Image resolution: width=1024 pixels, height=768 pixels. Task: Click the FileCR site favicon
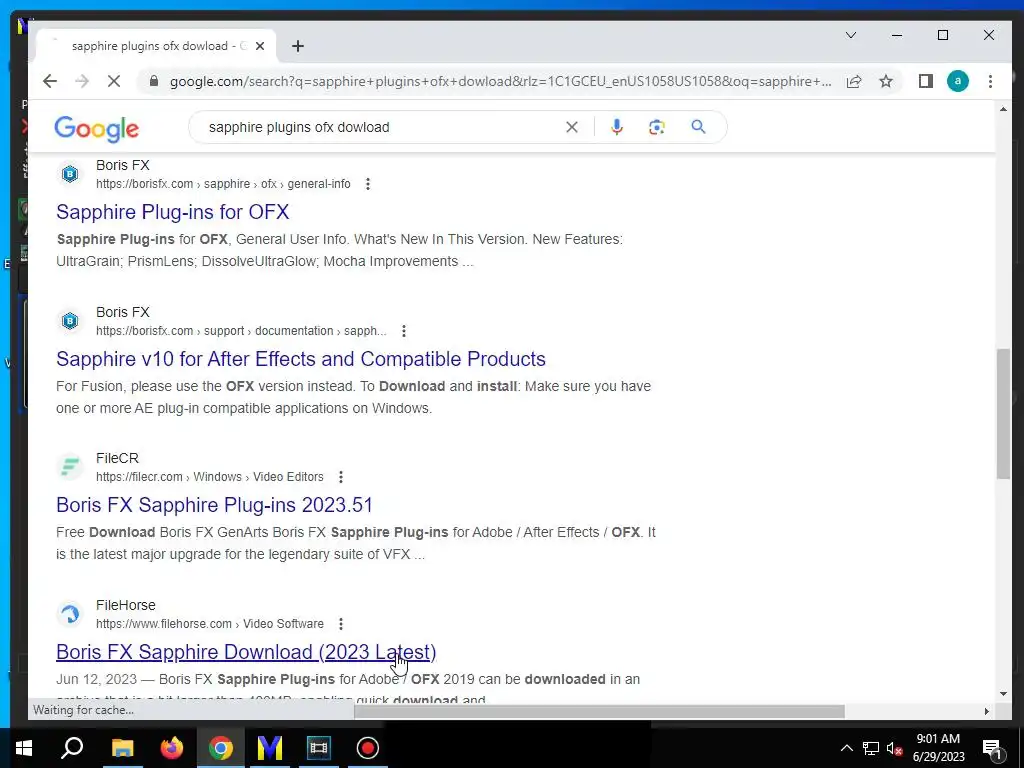pos(70,468)
